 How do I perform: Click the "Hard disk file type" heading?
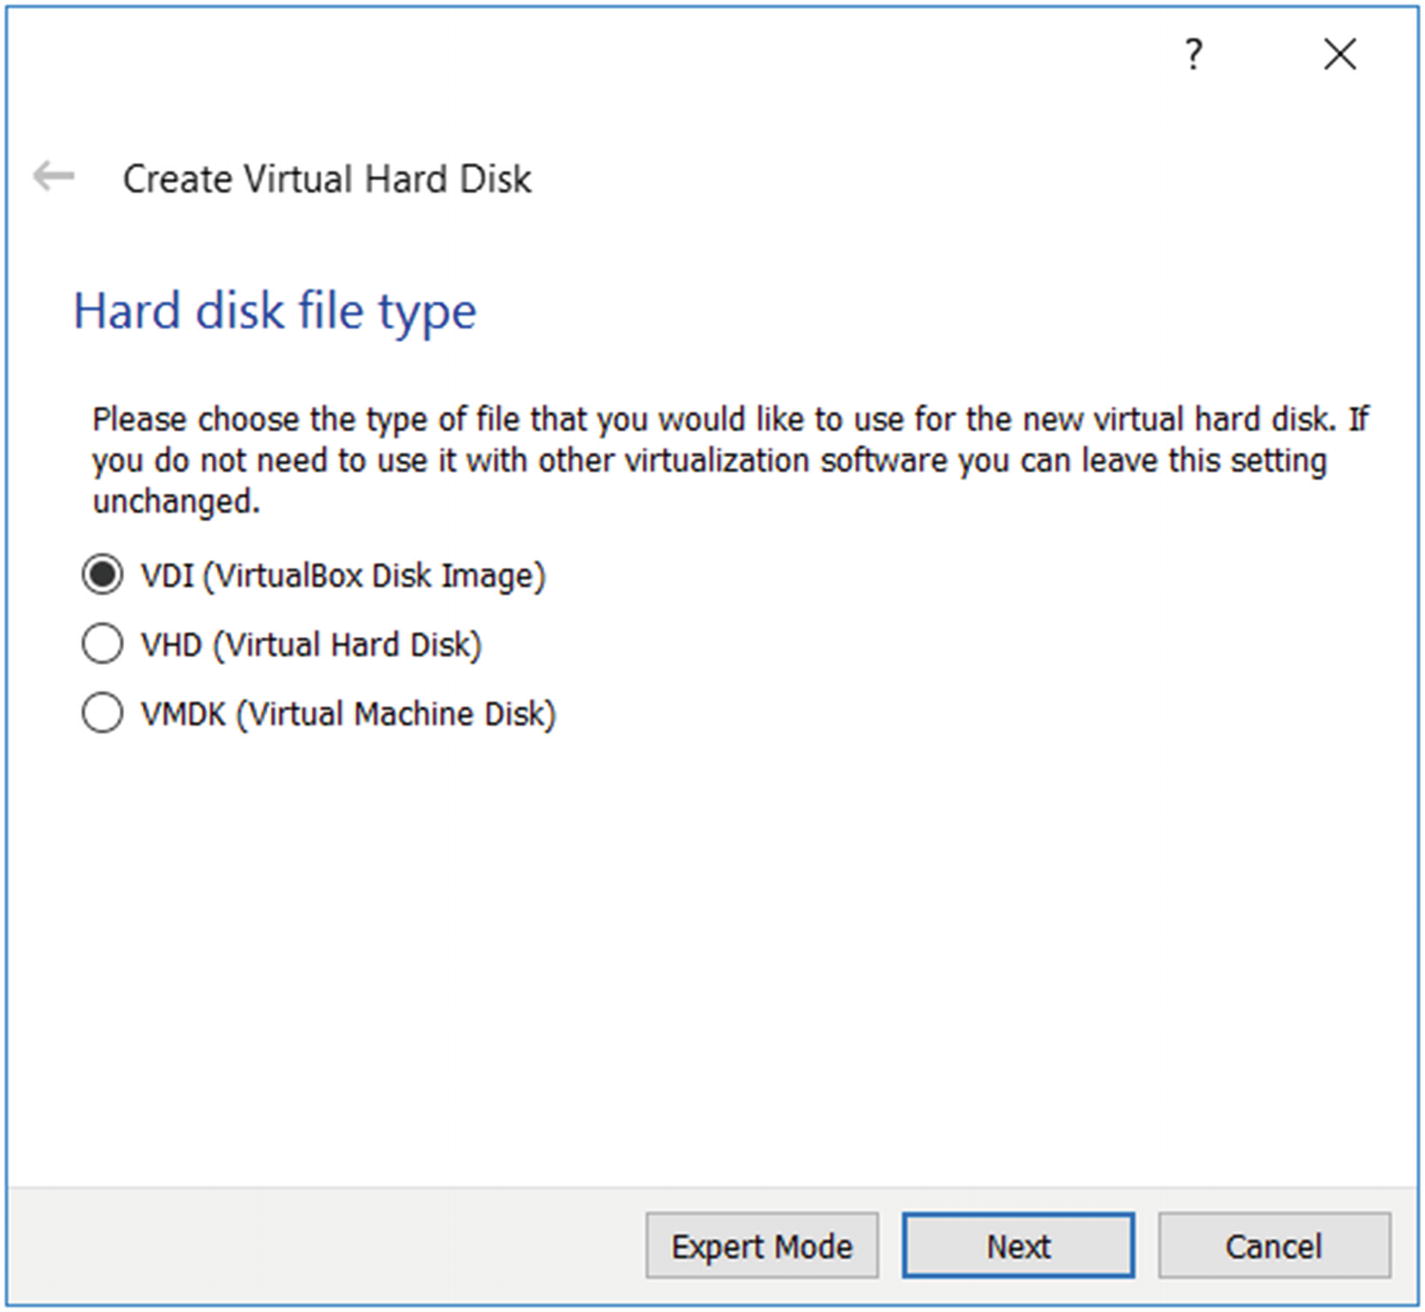pyautogui.click(x=275, y=311)
